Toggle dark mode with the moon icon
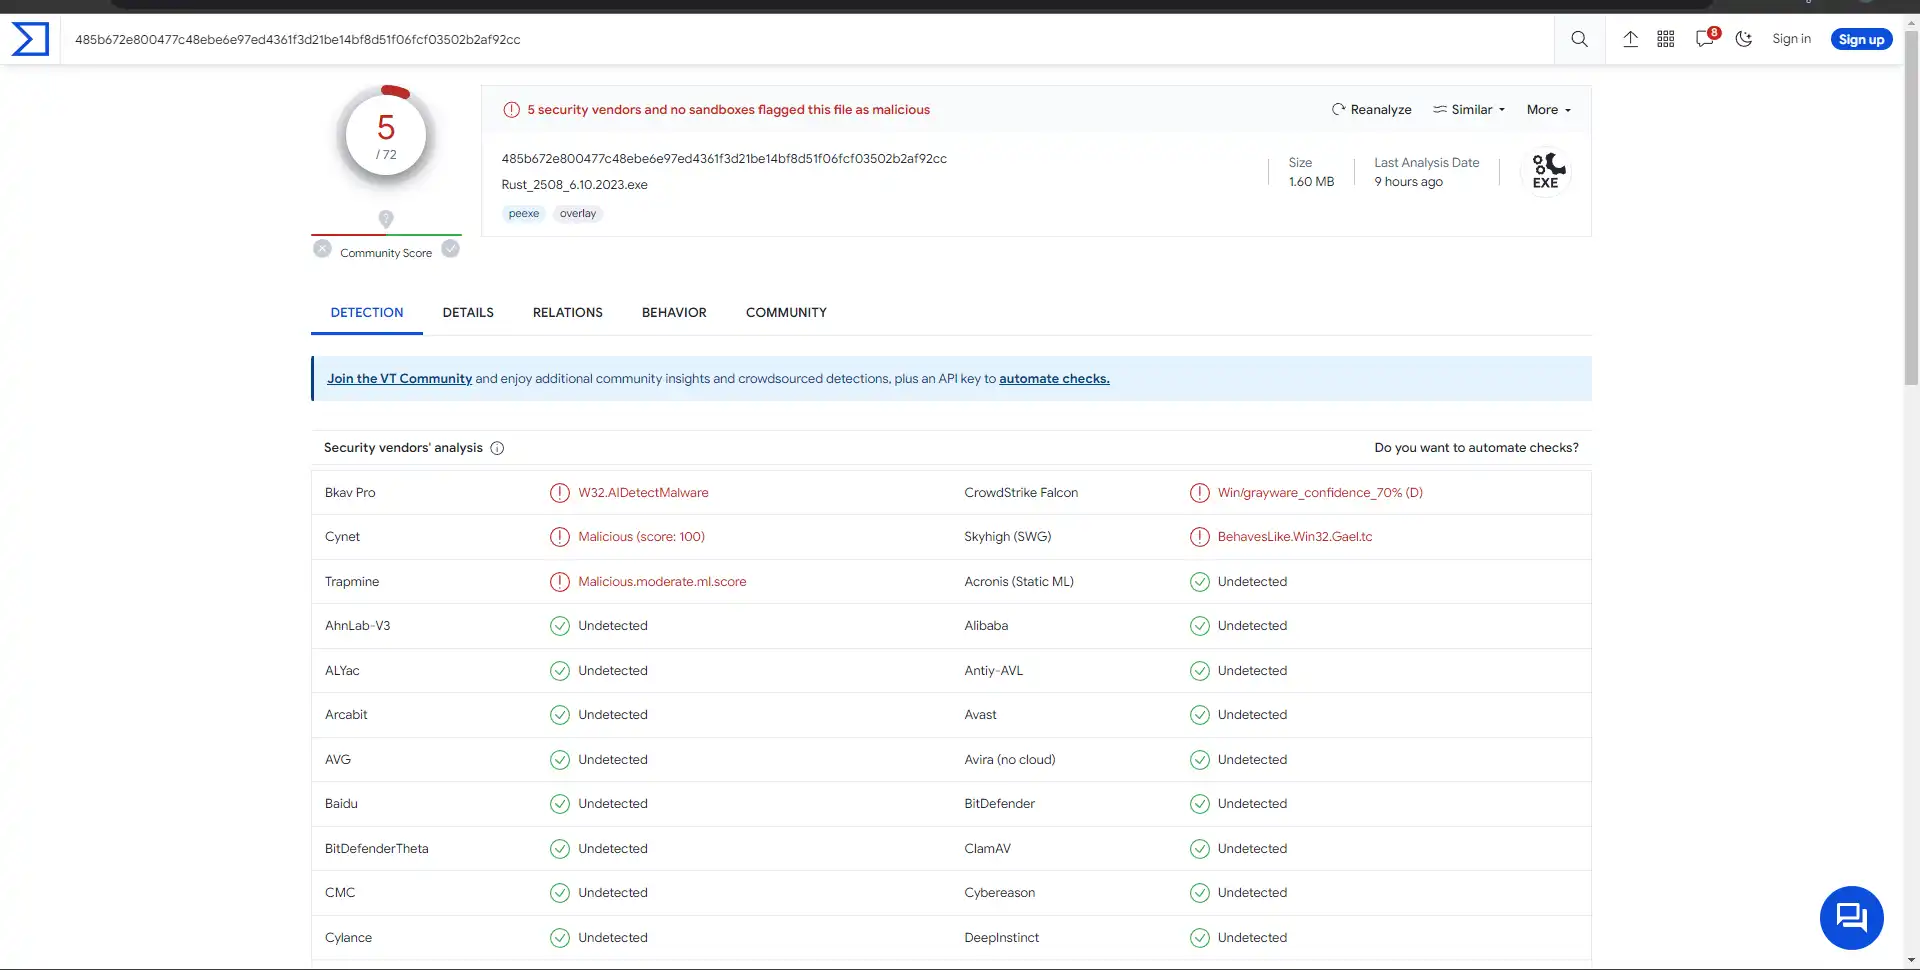1920x970 pixels. (1744, 39)
